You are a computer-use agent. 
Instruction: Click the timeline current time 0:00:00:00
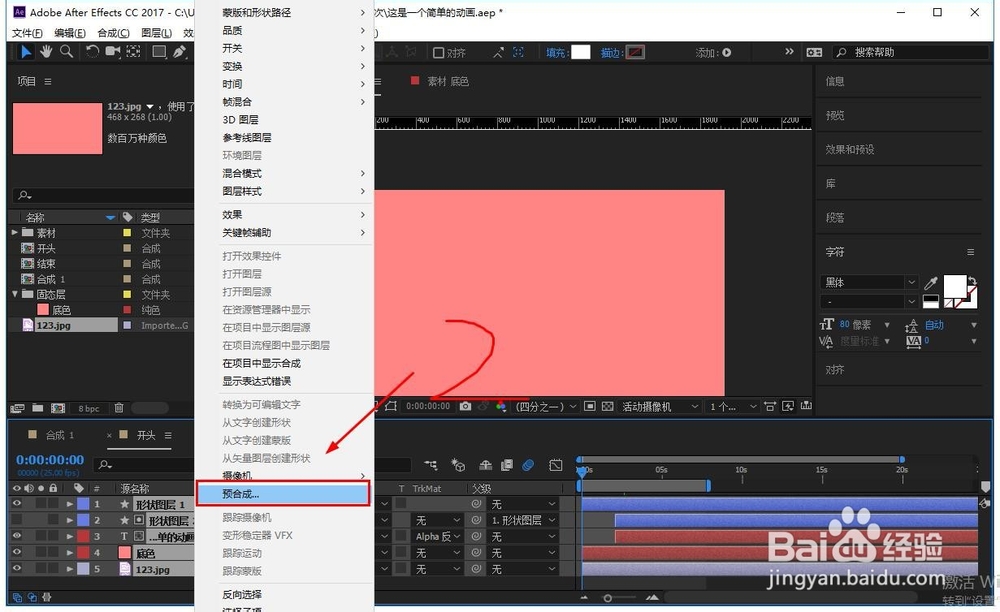pos(50,460)
